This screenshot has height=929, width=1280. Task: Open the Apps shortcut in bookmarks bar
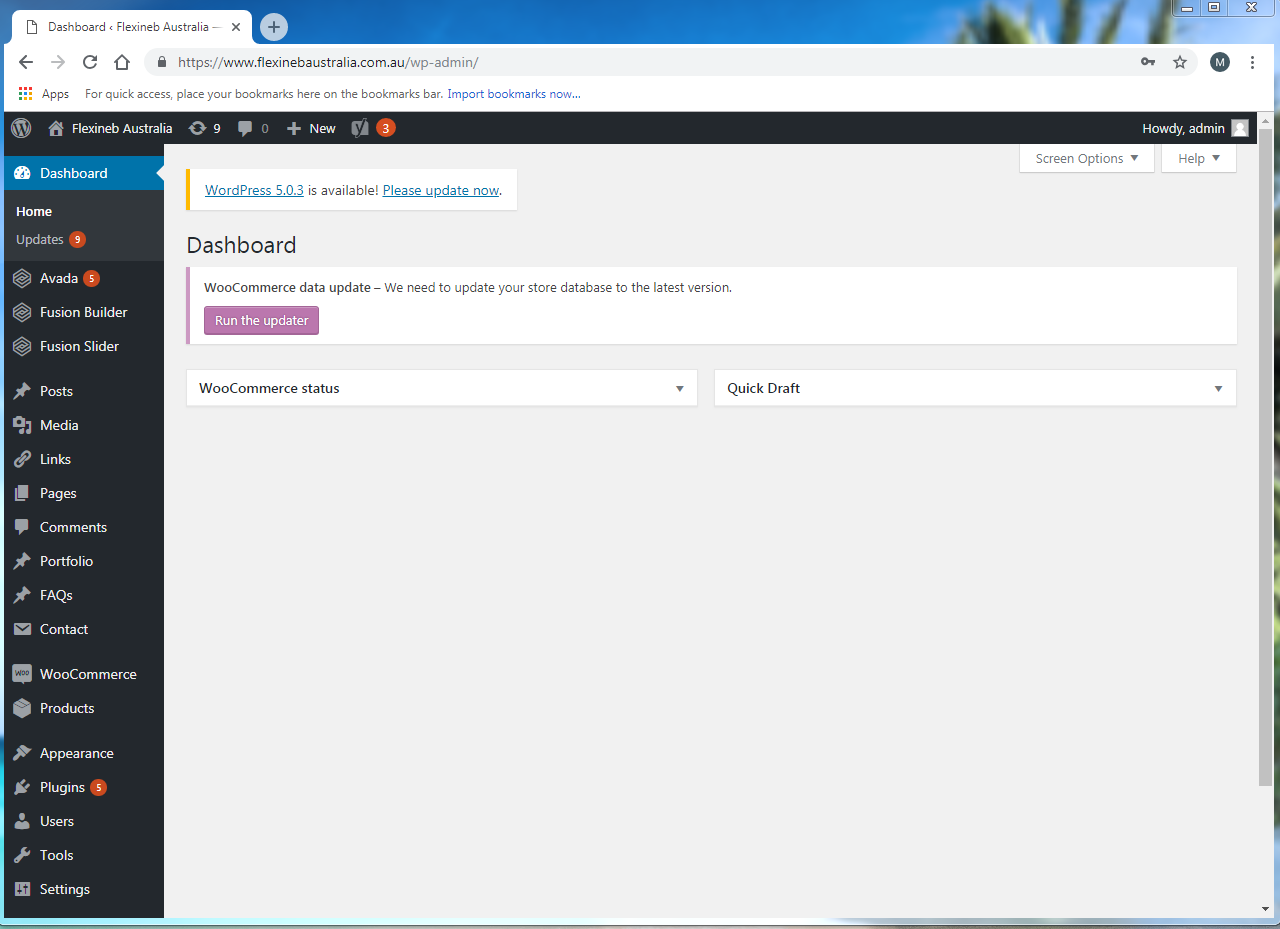tap(44, 94)
